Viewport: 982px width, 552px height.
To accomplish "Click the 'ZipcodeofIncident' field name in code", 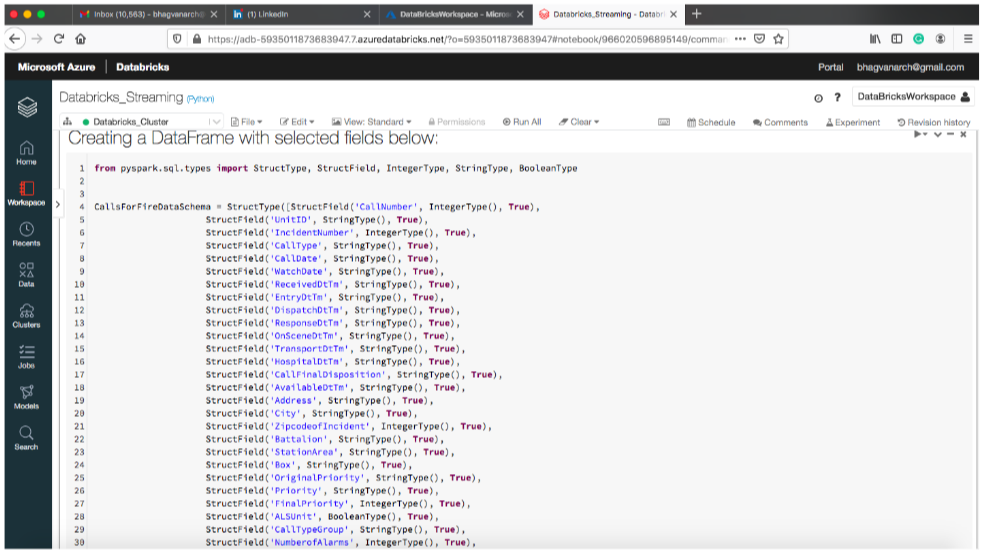I will pos(320,427).
